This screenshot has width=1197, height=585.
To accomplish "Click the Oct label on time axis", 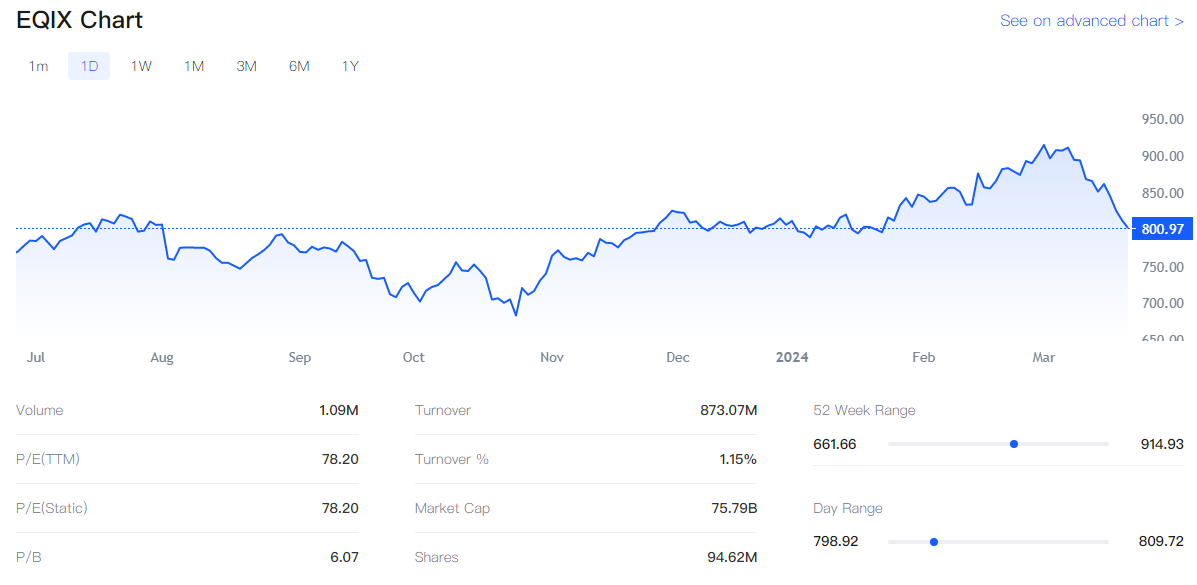I will 413,357.
